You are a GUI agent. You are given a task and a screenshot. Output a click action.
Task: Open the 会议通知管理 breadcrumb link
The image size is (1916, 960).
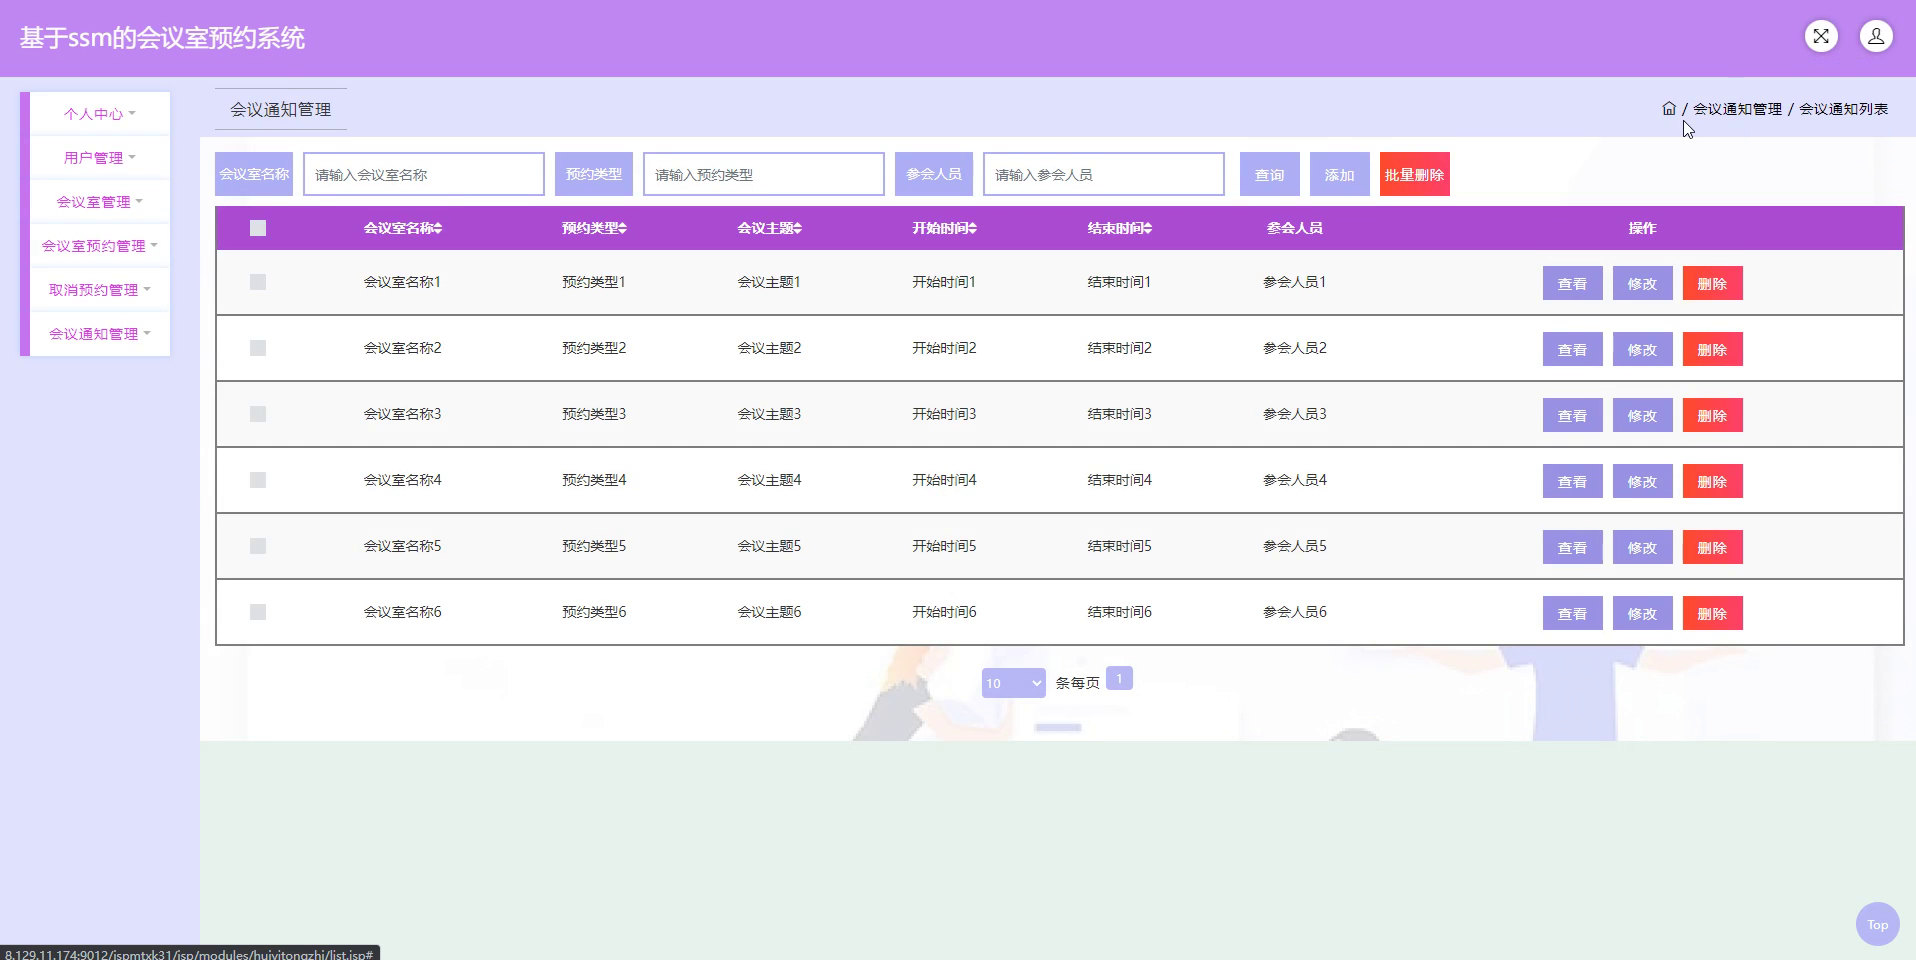click(x=1737, y=109)
